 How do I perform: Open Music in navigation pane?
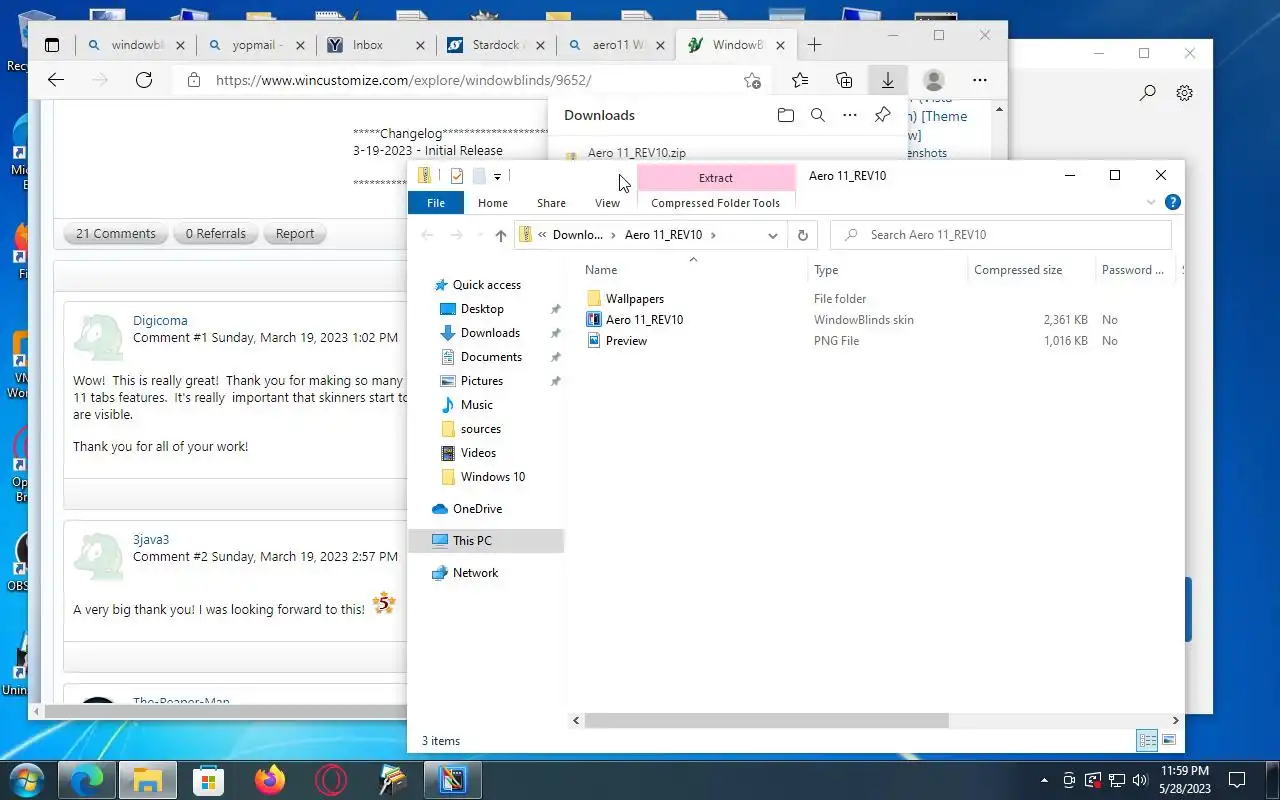click(x=476, y=405)
